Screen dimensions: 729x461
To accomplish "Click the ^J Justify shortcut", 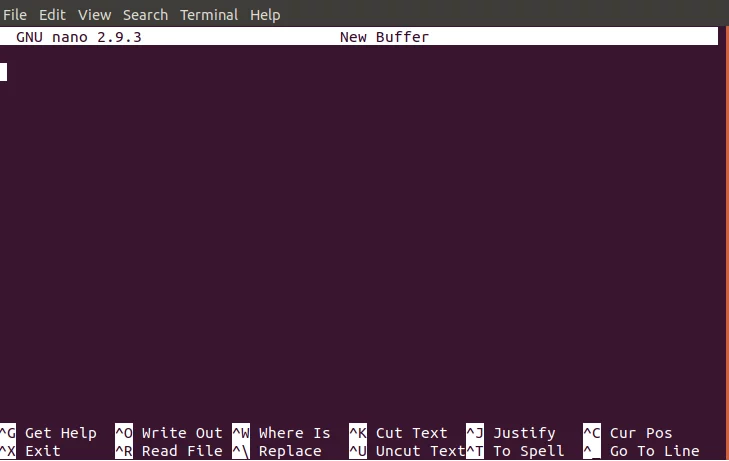I will click(x=511, y=433).
